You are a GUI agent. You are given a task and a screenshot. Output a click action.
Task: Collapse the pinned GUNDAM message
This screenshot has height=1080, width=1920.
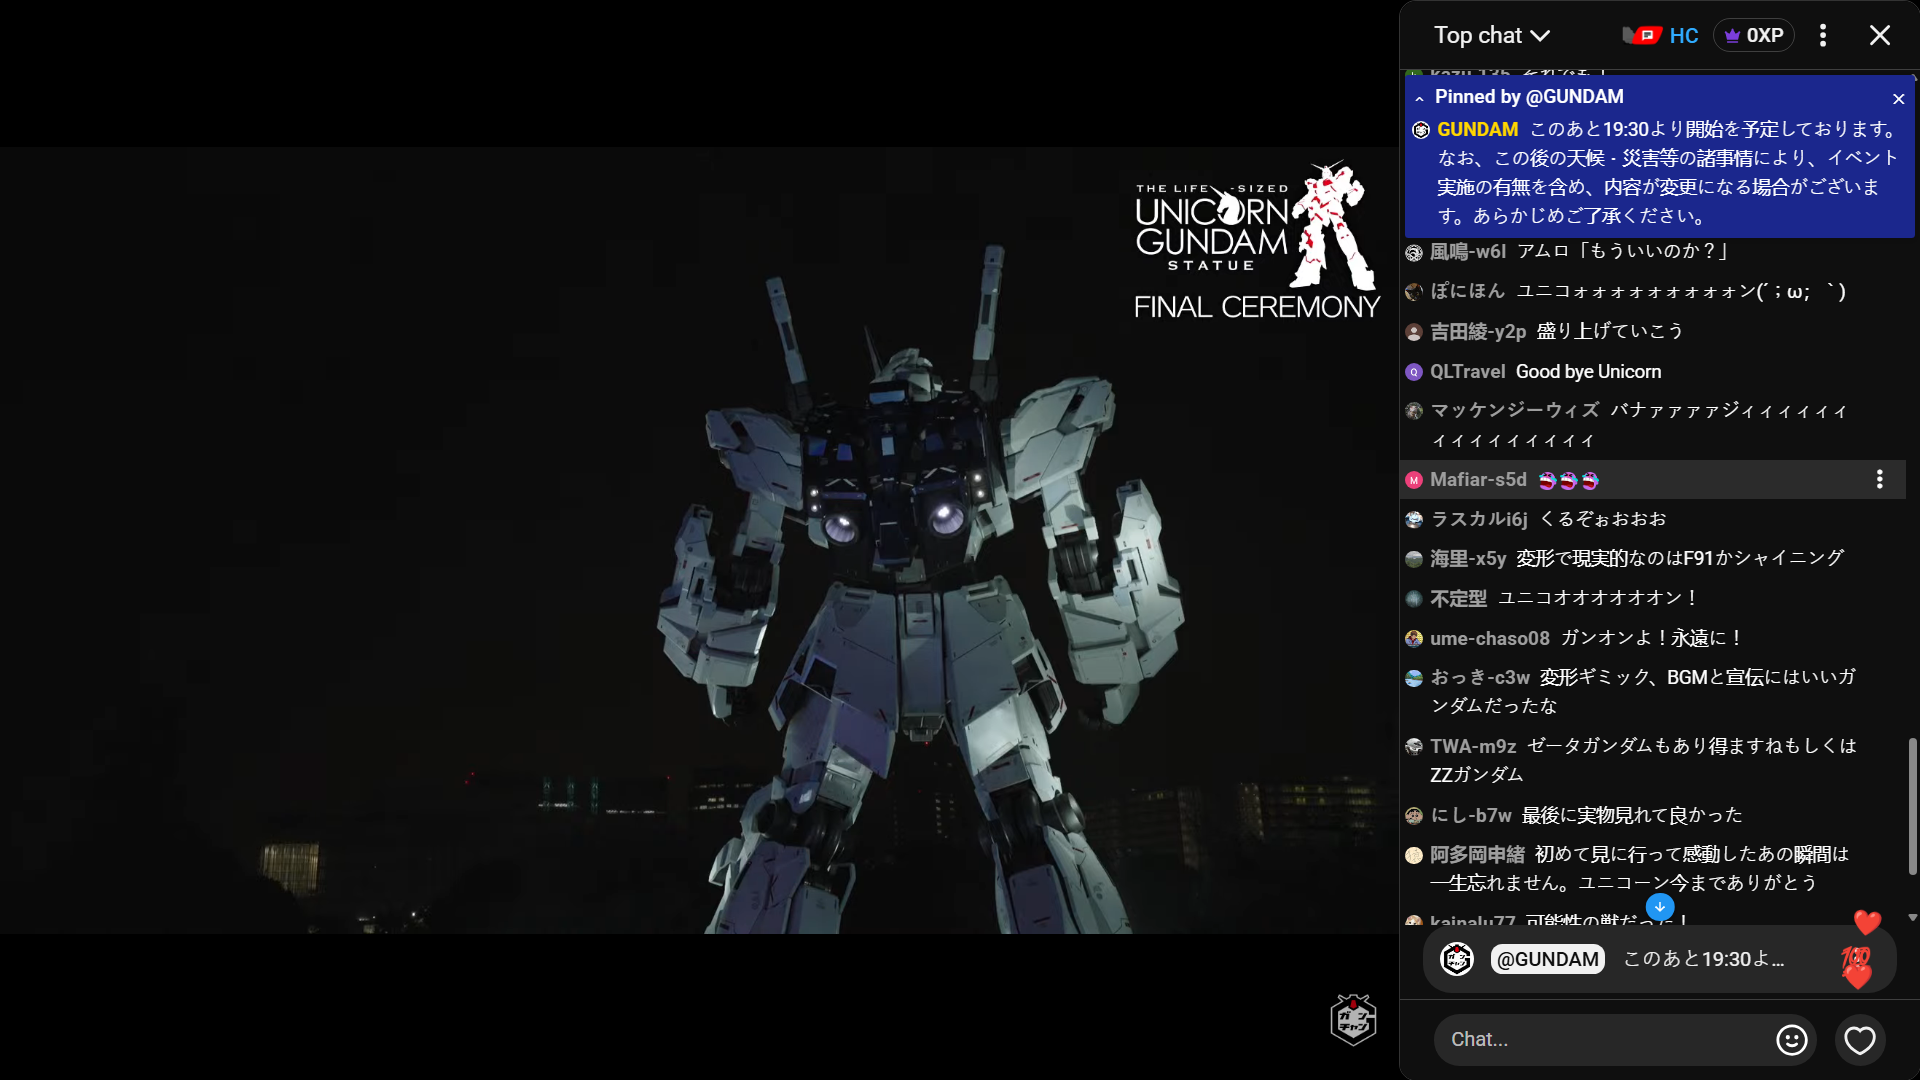click(1419, 98)
